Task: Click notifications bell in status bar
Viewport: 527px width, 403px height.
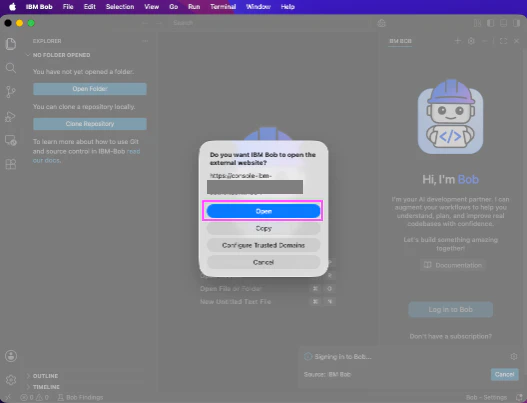Action: (519, 398)
